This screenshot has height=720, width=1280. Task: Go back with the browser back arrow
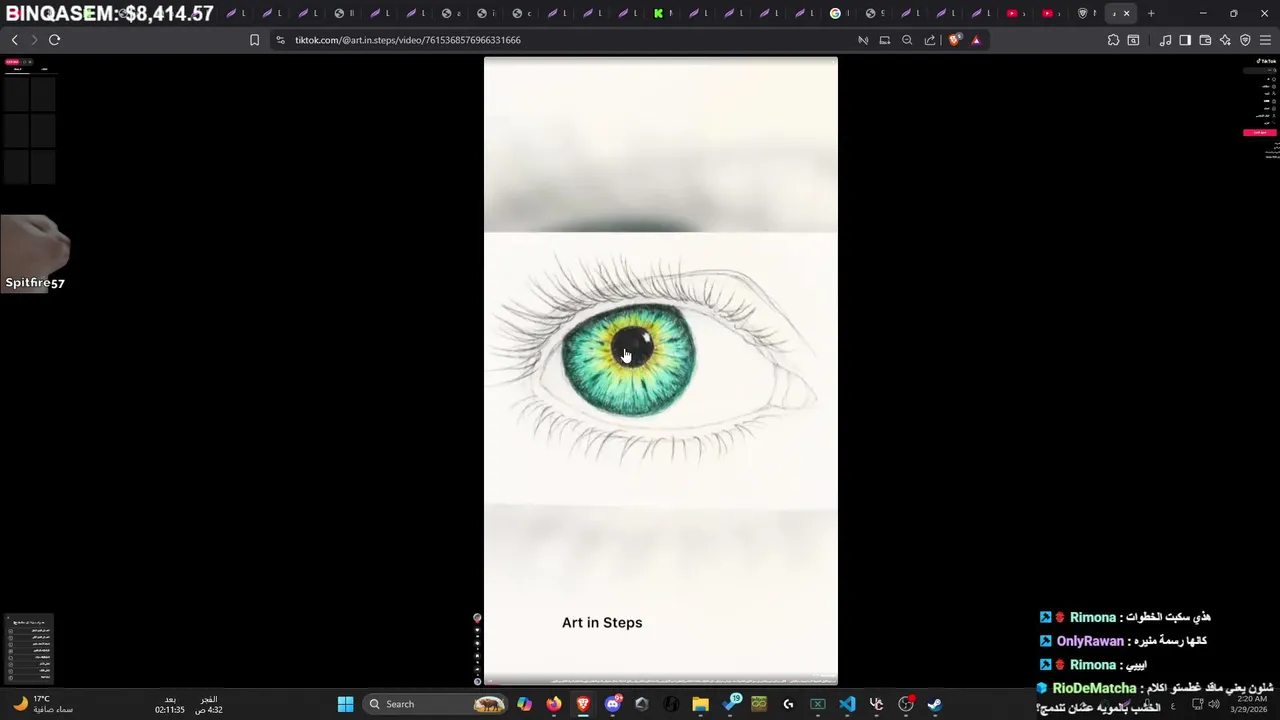coord(14,40)
